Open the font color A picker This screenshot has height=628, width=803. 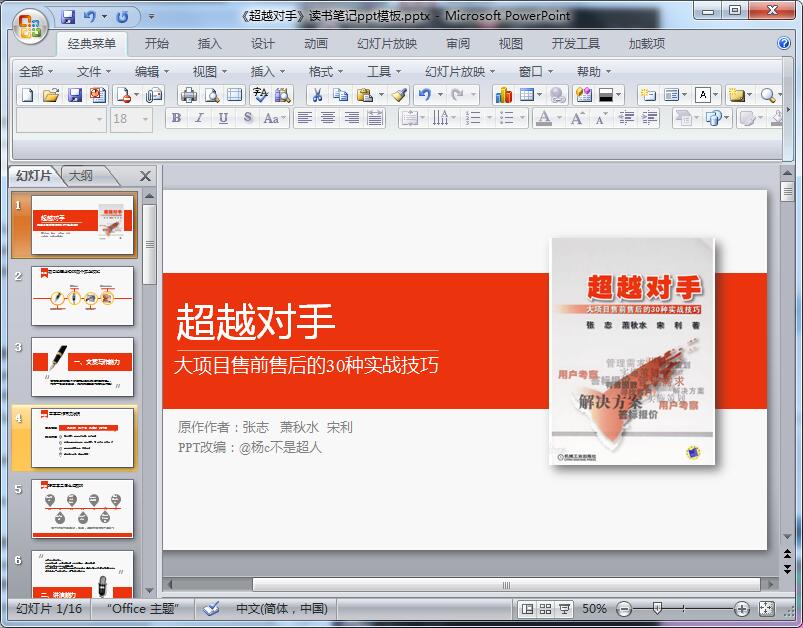(544, 118)
